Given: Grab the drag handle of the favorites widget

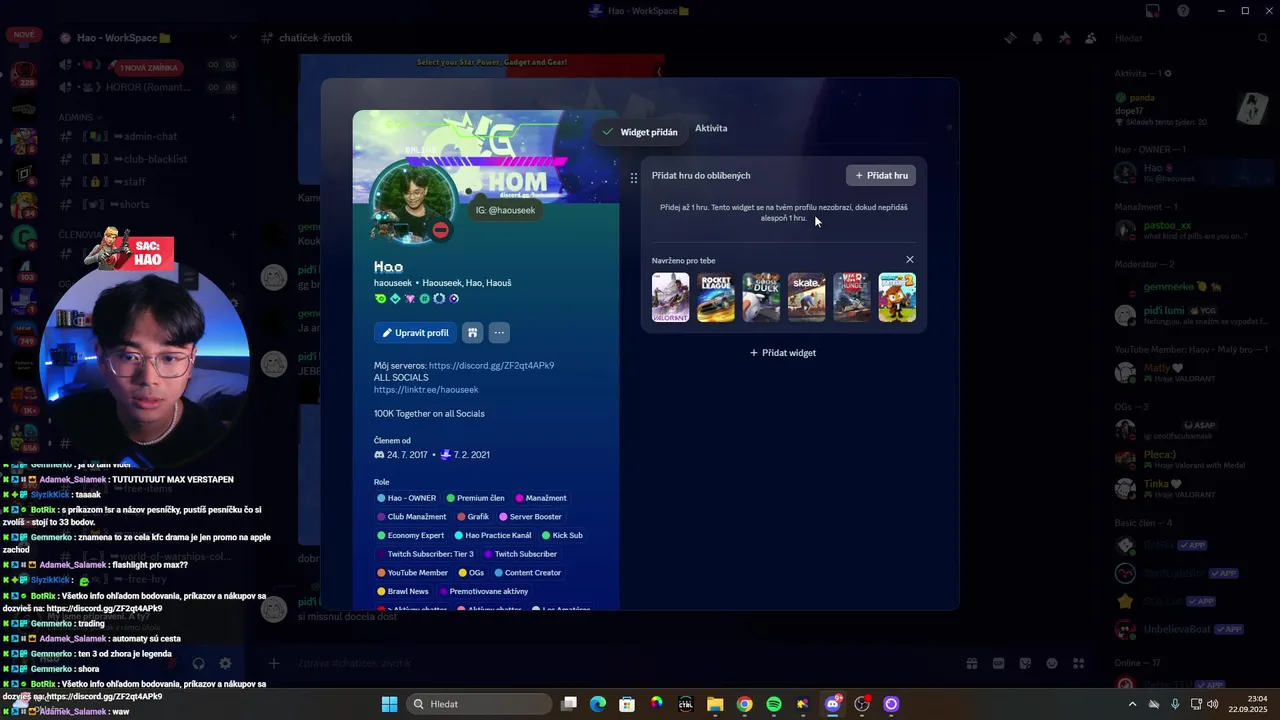Looking at the screenshot, I should pos(634,178).
